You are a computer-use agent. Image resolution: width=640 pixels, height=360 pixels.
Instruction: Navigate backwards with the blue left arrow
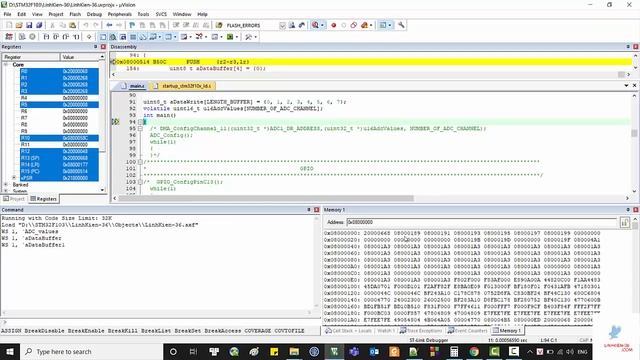tap(109, 25)
